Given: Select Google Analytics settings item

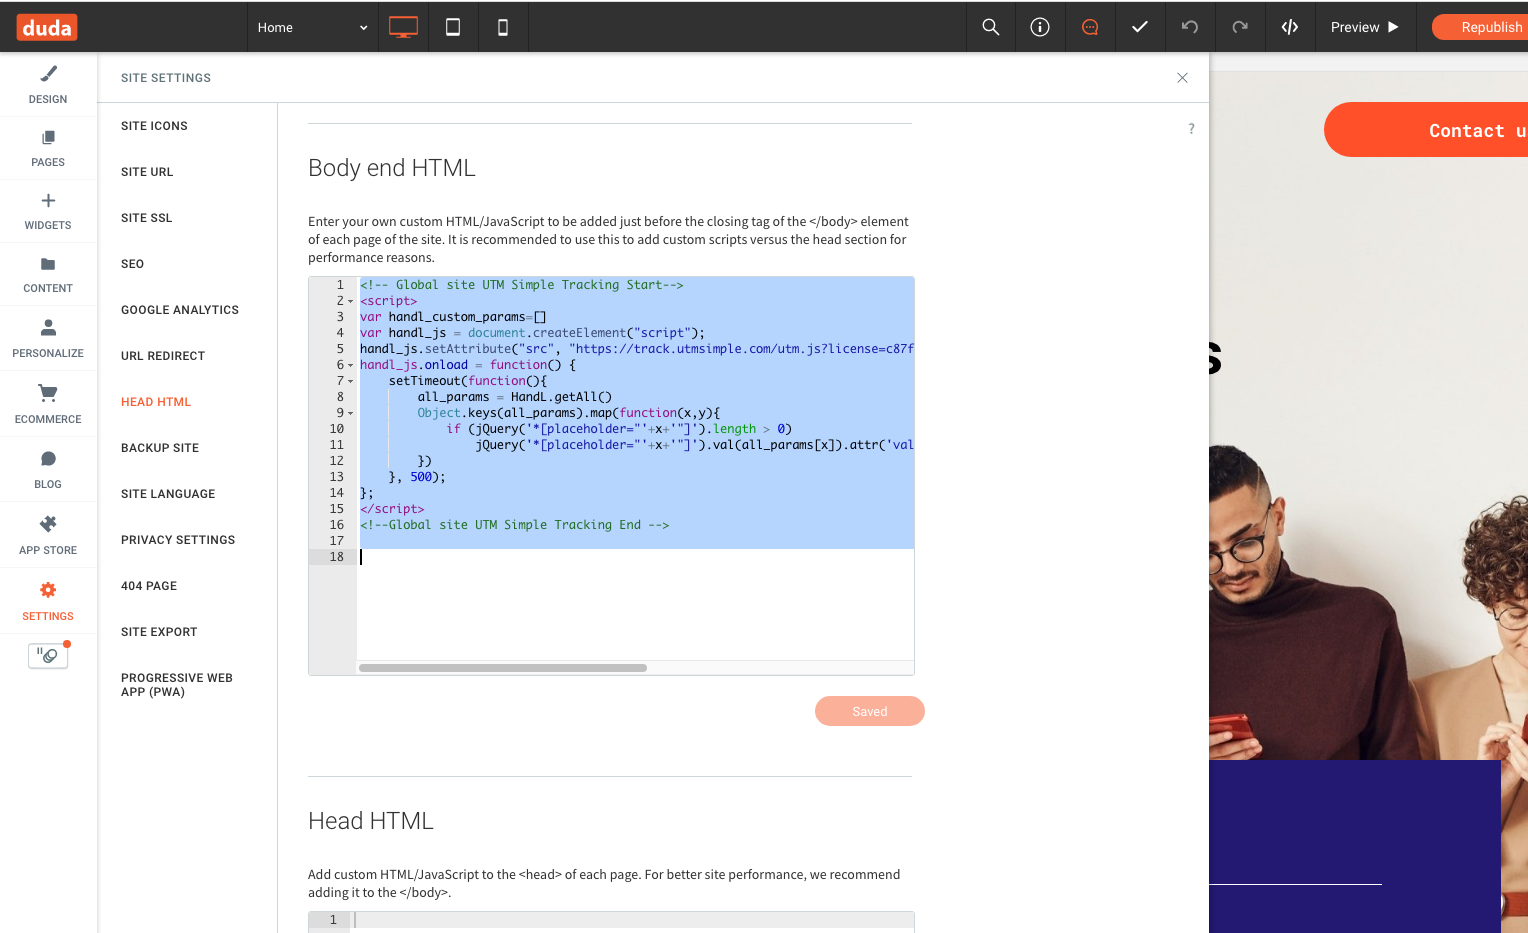Looking at the screenshot, I should (180, 310).
